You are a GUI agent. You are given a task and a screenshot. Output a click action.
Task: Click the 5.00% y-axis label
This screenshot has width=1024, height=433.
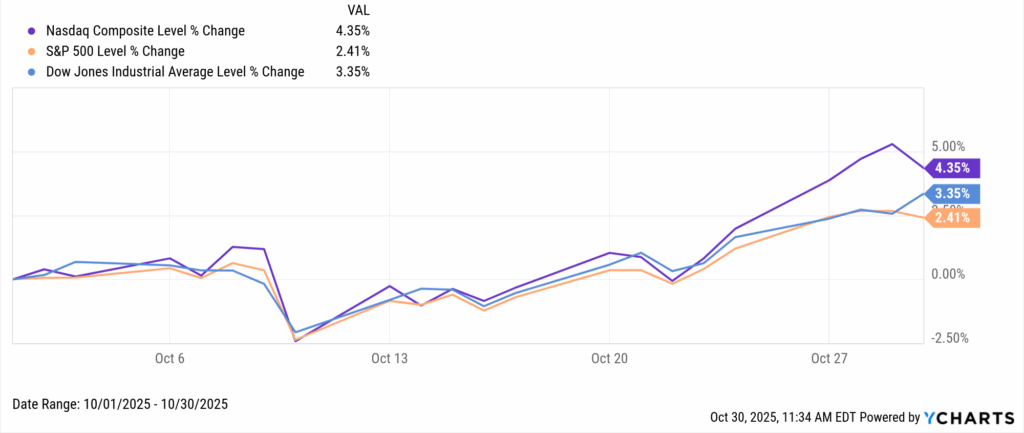point(950,145)
